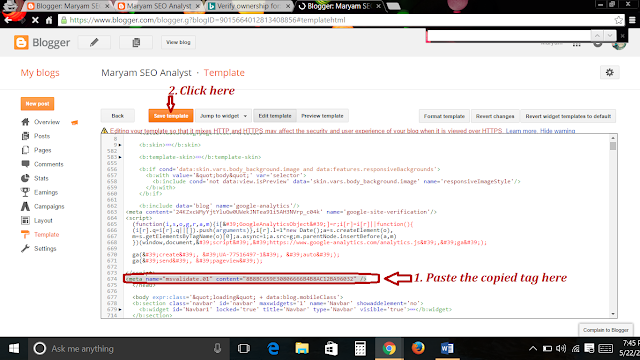Open Earnings in sidebar

point(46,192)
